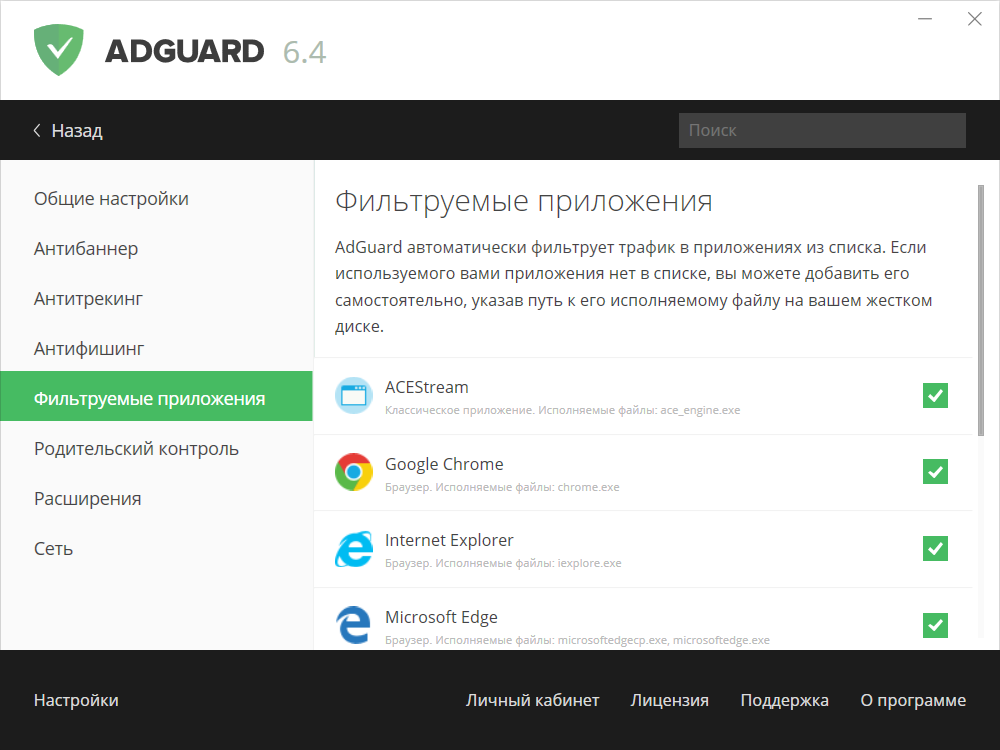Open Общие настройки section
1000x750 pixels.
click(156, 198)
